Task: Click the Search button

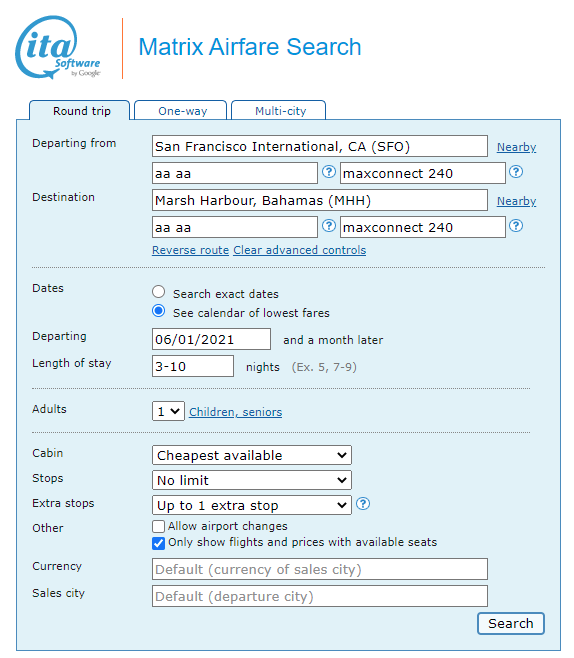Action: 511,624
